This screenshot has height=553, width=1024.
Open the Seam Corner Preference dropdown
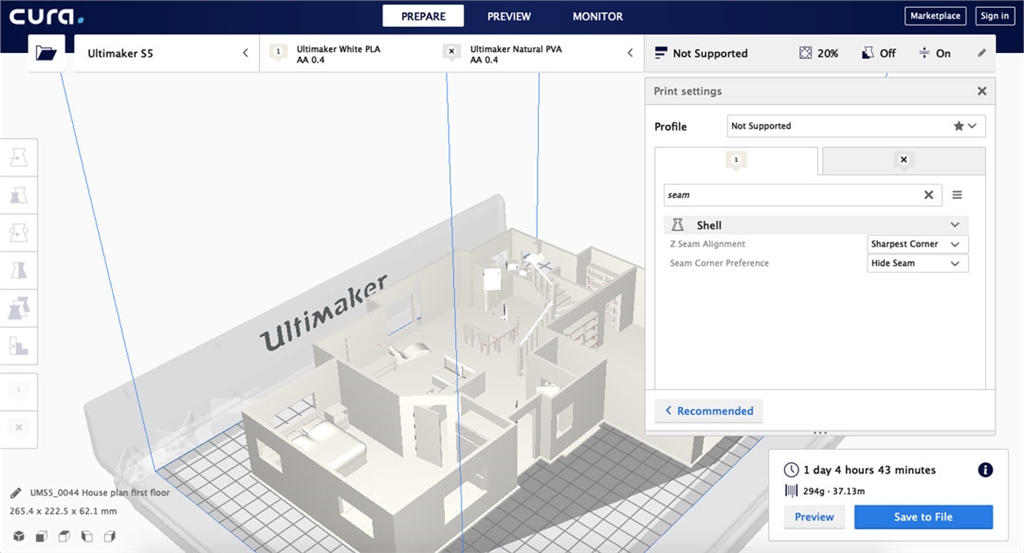click(x=917, y=263)
